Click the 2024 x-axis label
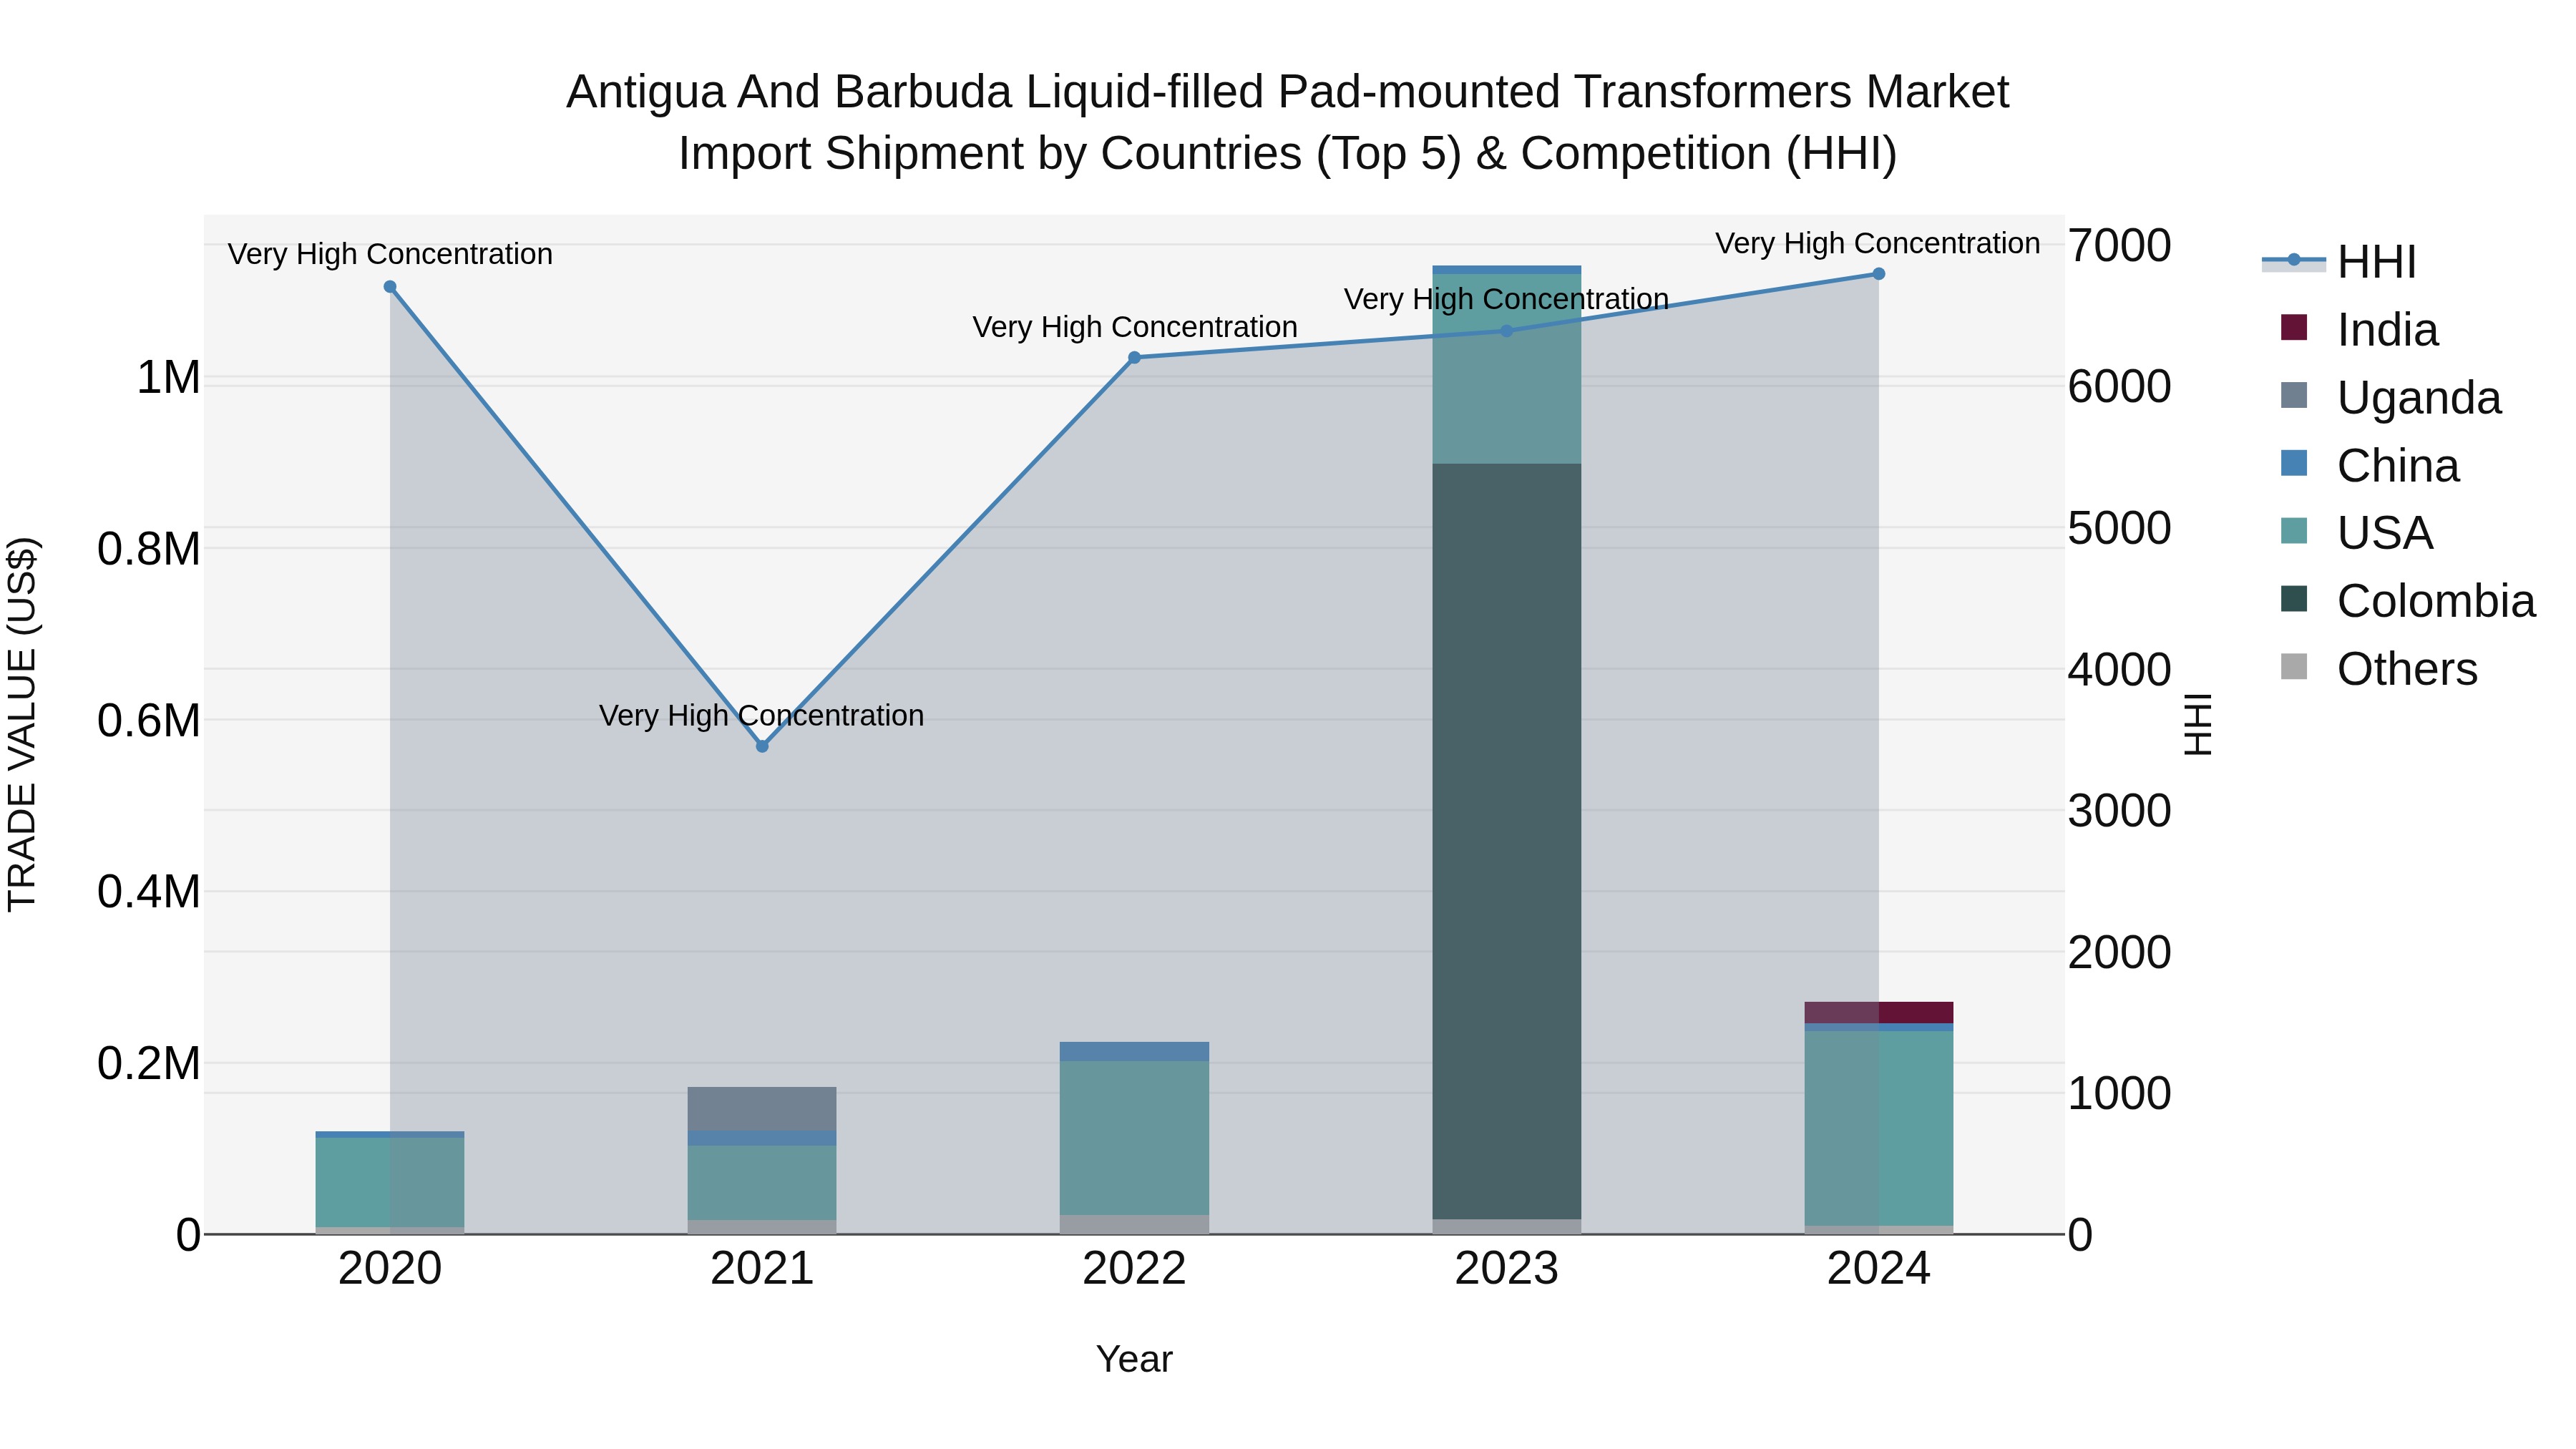The image size is (2576, 1449). (x=1878, y=1269)
